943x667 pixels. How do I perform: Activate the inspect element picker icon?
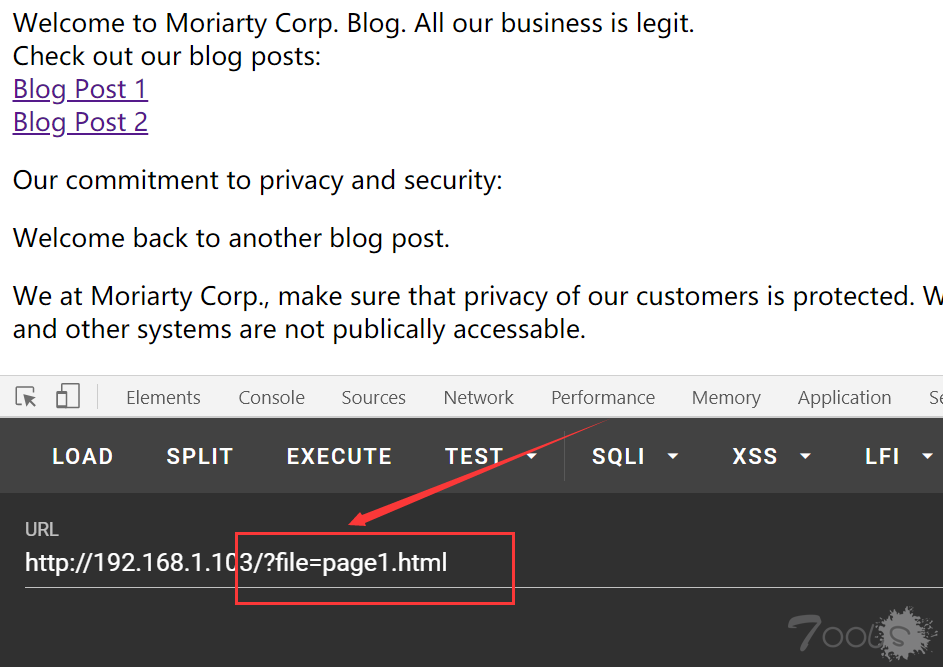(x=26, y=397)
